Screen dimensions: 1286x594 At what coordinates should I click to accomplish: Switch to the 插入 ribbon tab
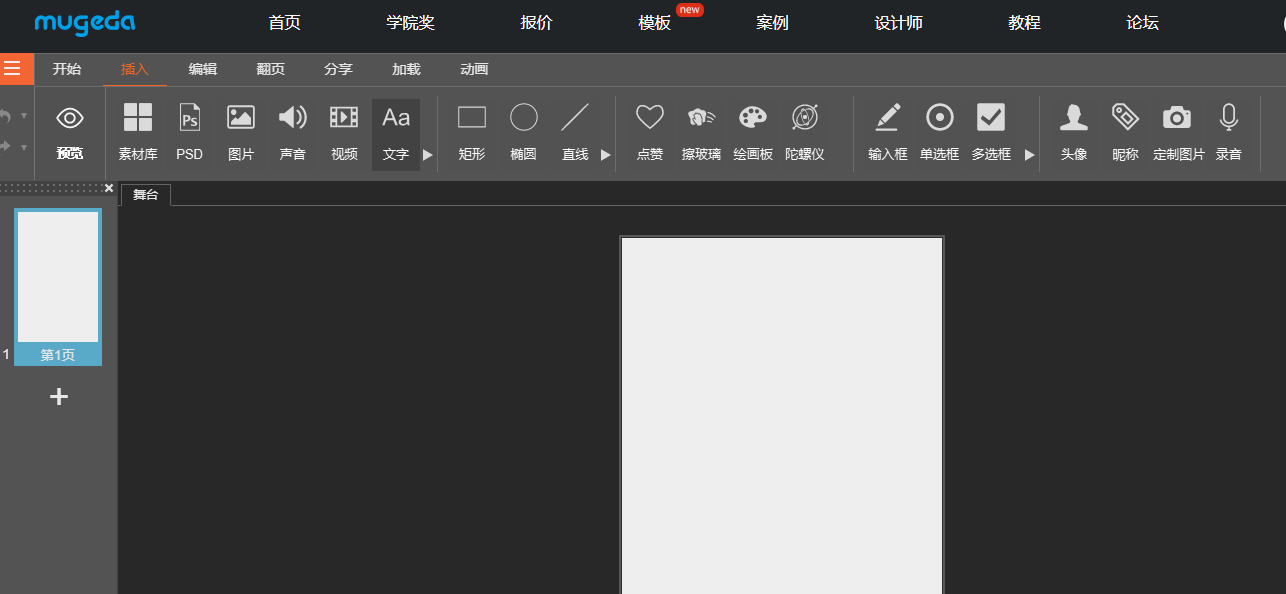pyautogui.click(x=135, y=69)
